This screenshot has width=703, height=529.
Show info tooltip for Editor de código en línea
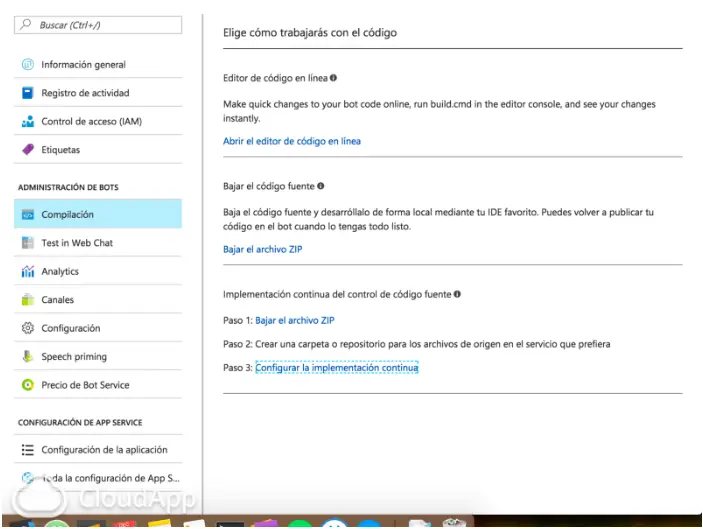pyautogui.click(x=333, y=78)
